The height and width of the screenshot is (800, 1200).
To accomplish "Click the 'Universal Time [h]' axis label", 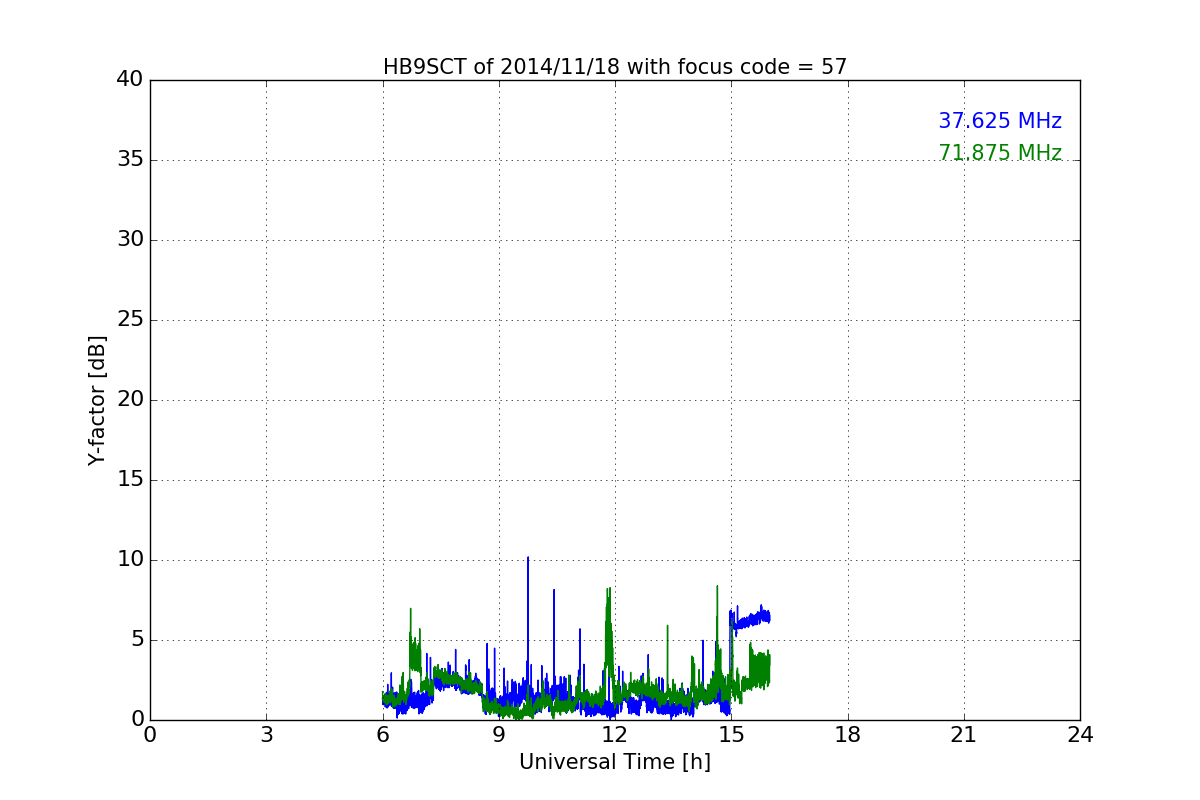I will coord(615,762).
